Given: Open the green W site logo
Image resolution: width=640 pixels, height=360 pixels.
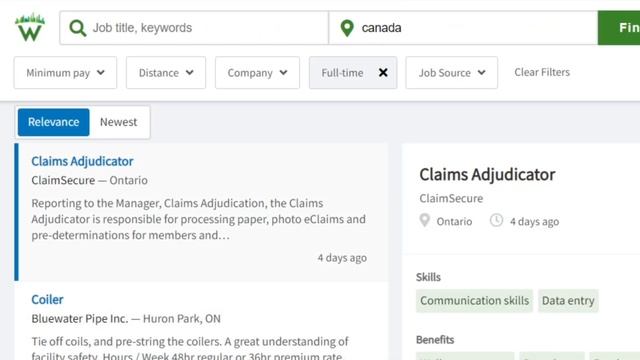Looking at the screenshot, I should point(30,28).
